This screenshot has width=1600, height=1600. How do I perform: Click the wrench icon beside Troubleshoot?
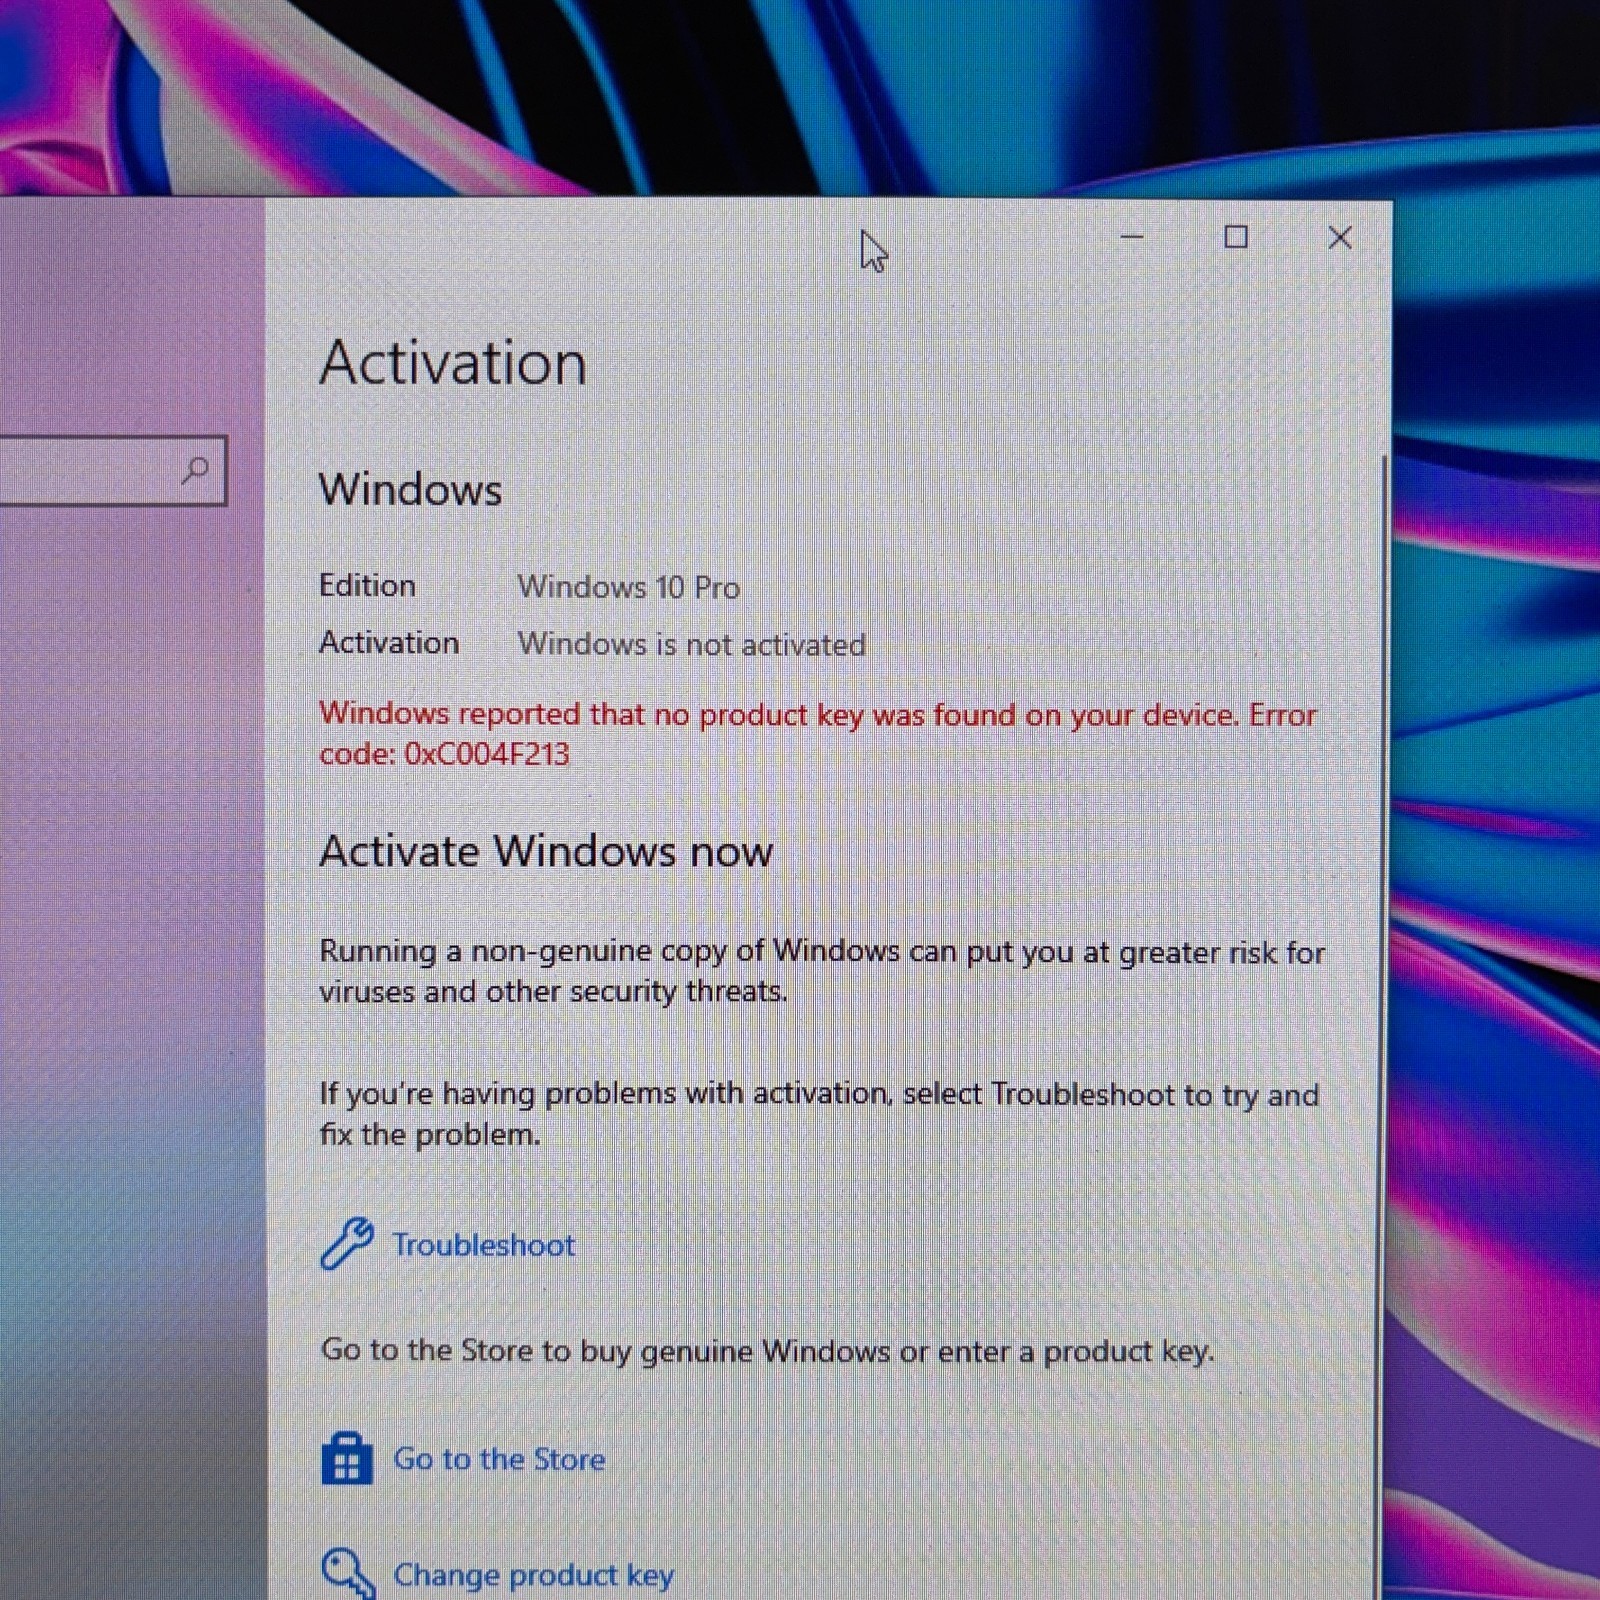tap(347, 1244)
